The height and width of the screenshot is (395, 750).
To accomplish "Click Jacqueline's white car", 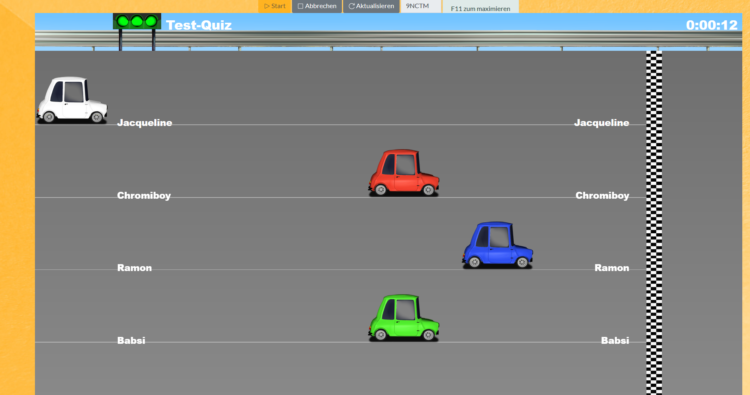I will pyautogui.click(x=72, y=99).
